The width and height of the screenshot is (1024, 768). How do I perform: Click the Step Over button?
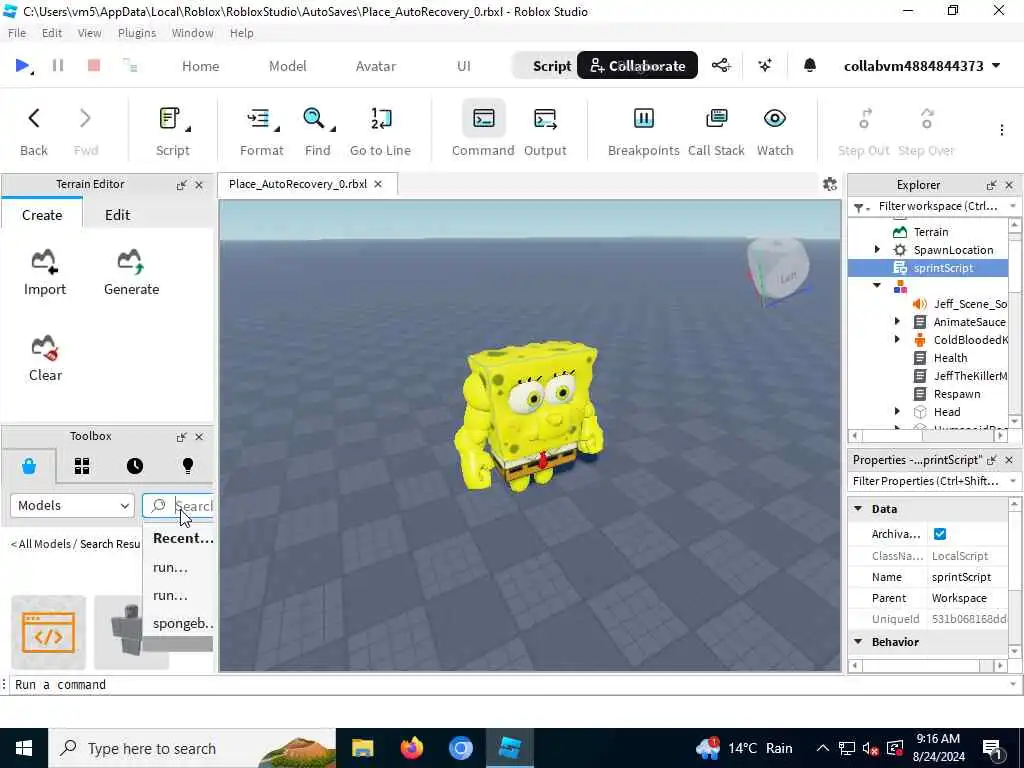[926, 131]
